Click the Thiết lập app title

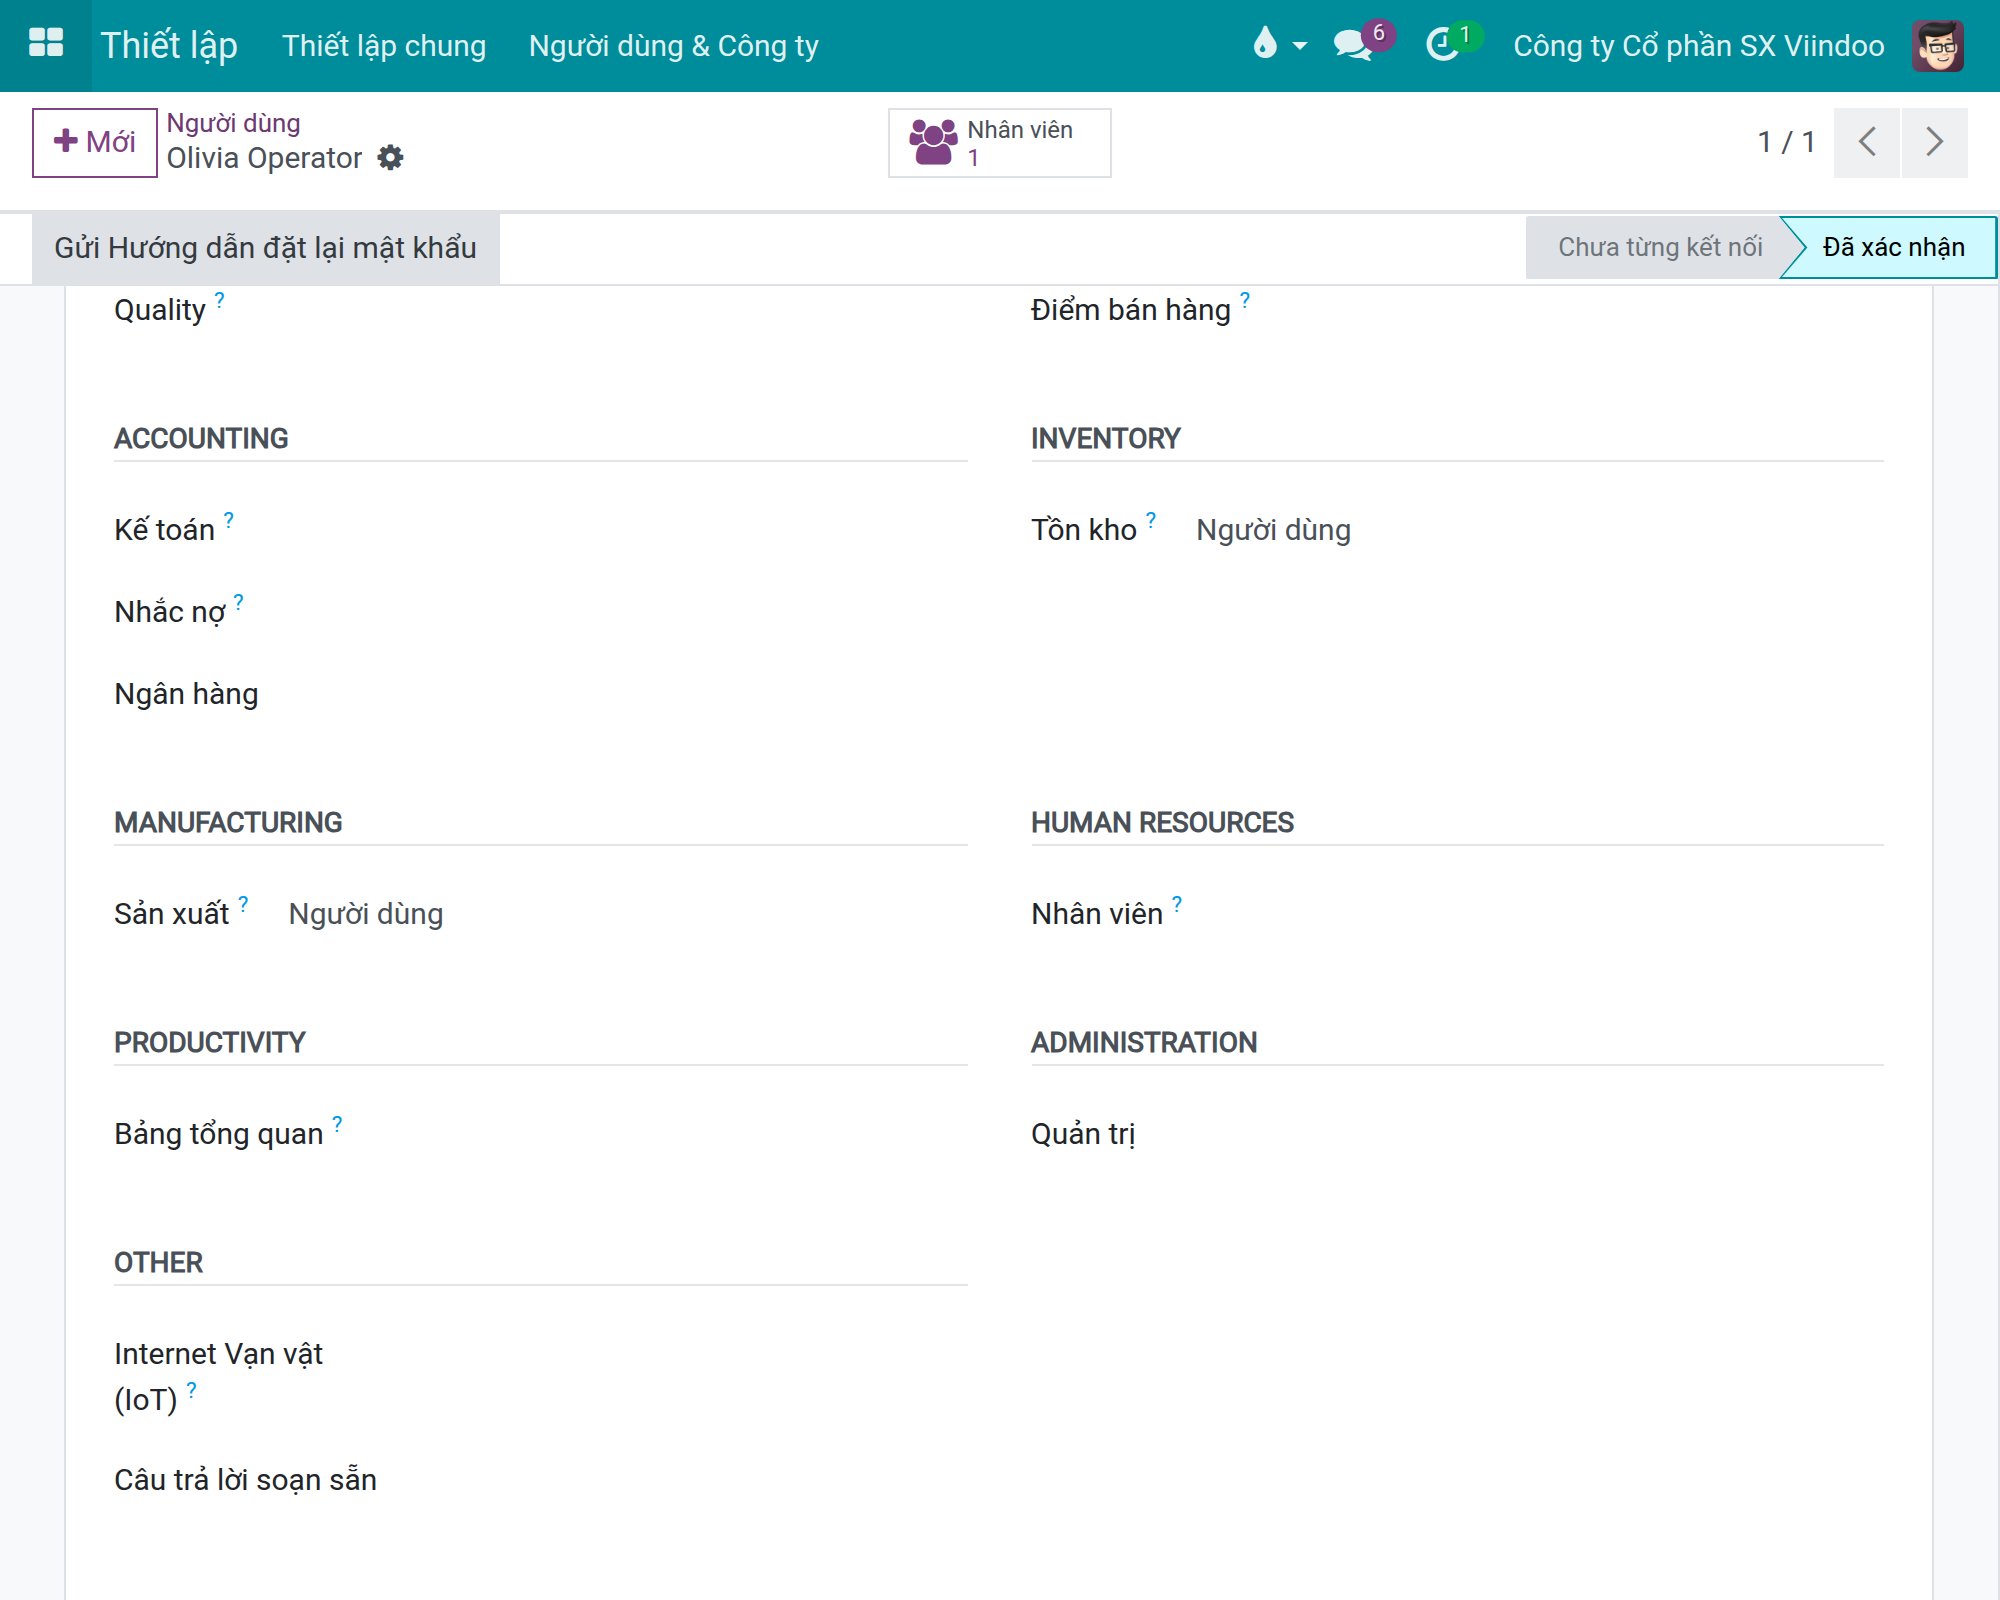point(169,45)
